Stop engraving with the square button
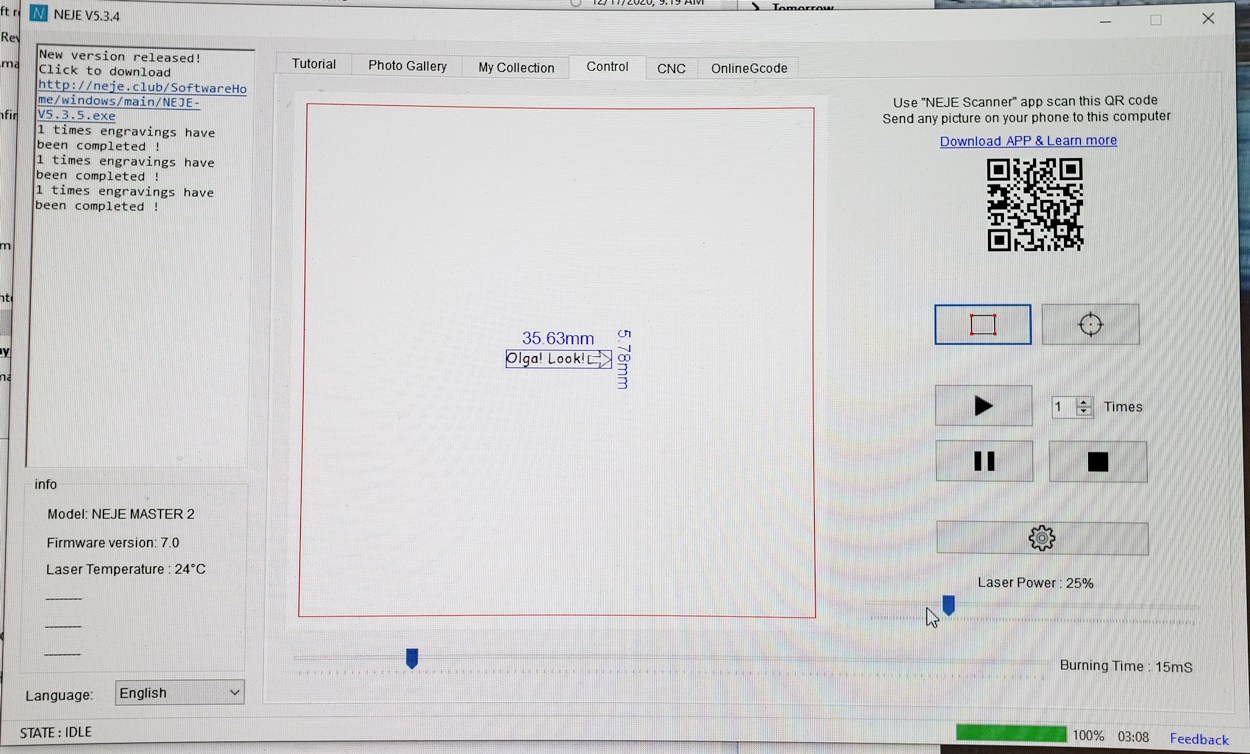 pos(1097,461)
